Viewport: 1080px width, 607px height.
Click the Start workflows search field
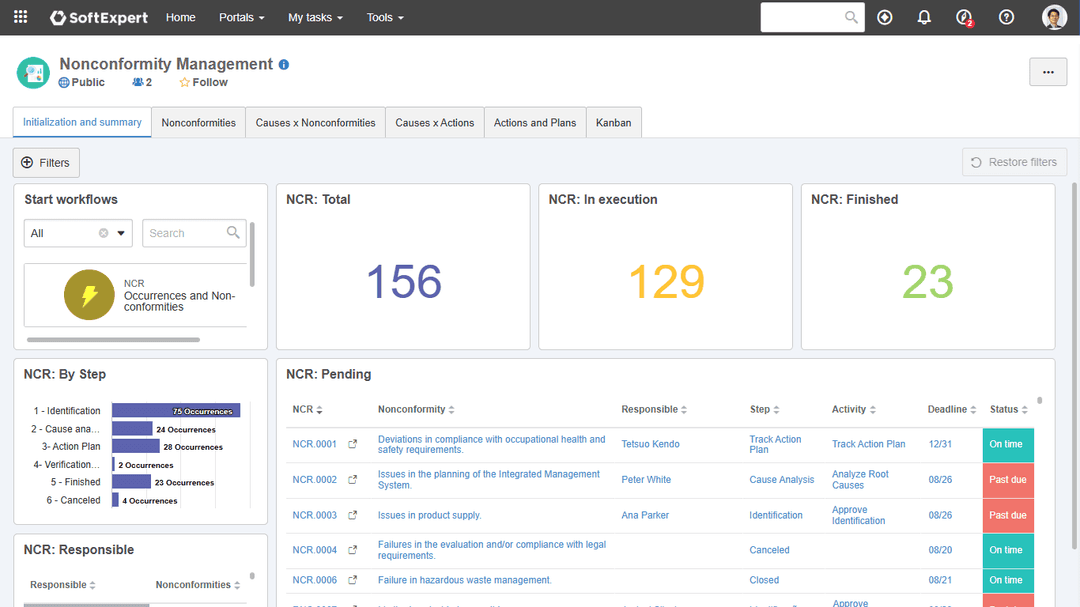(x=186, y=233)
